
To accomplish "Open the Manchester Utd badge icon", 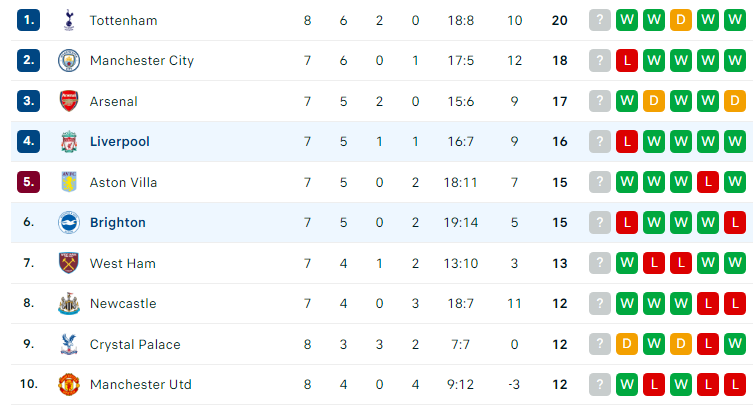I will (69, 385).
